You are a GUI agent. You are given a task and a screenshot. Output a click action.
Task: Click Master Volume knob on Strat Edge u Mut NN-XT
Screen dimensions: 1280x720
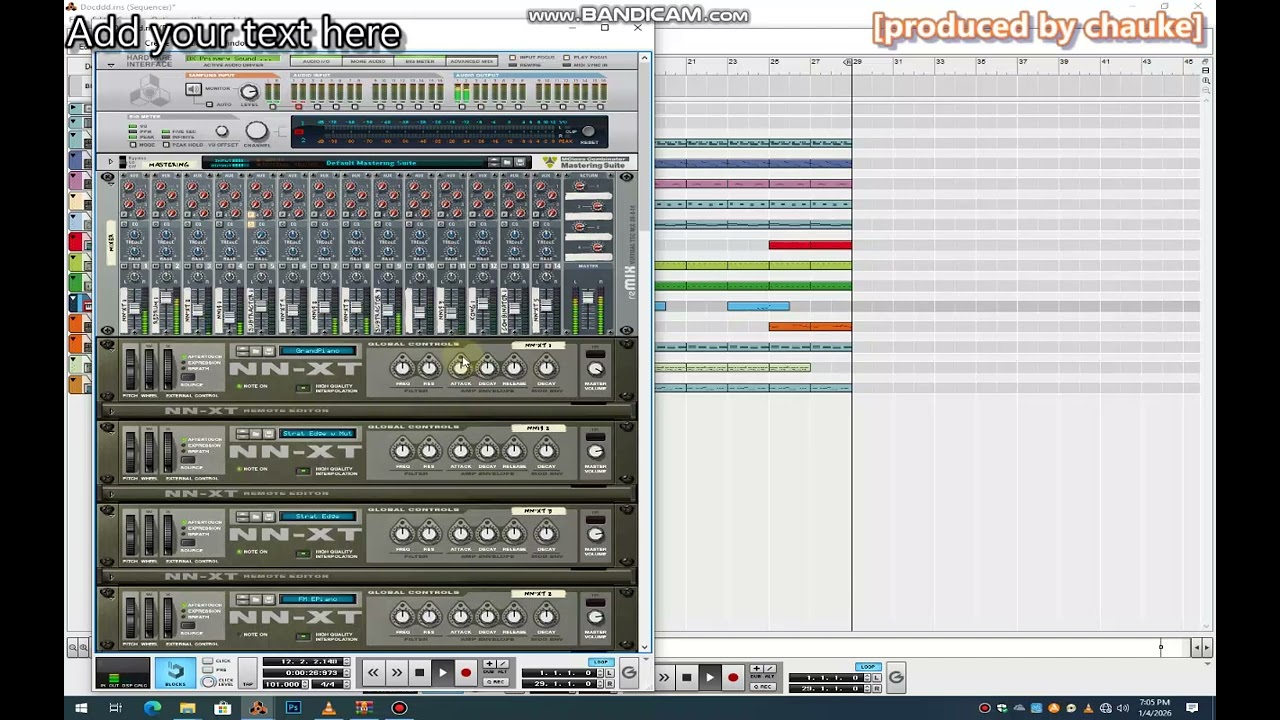pyautogui.click(x=595, y=452)
